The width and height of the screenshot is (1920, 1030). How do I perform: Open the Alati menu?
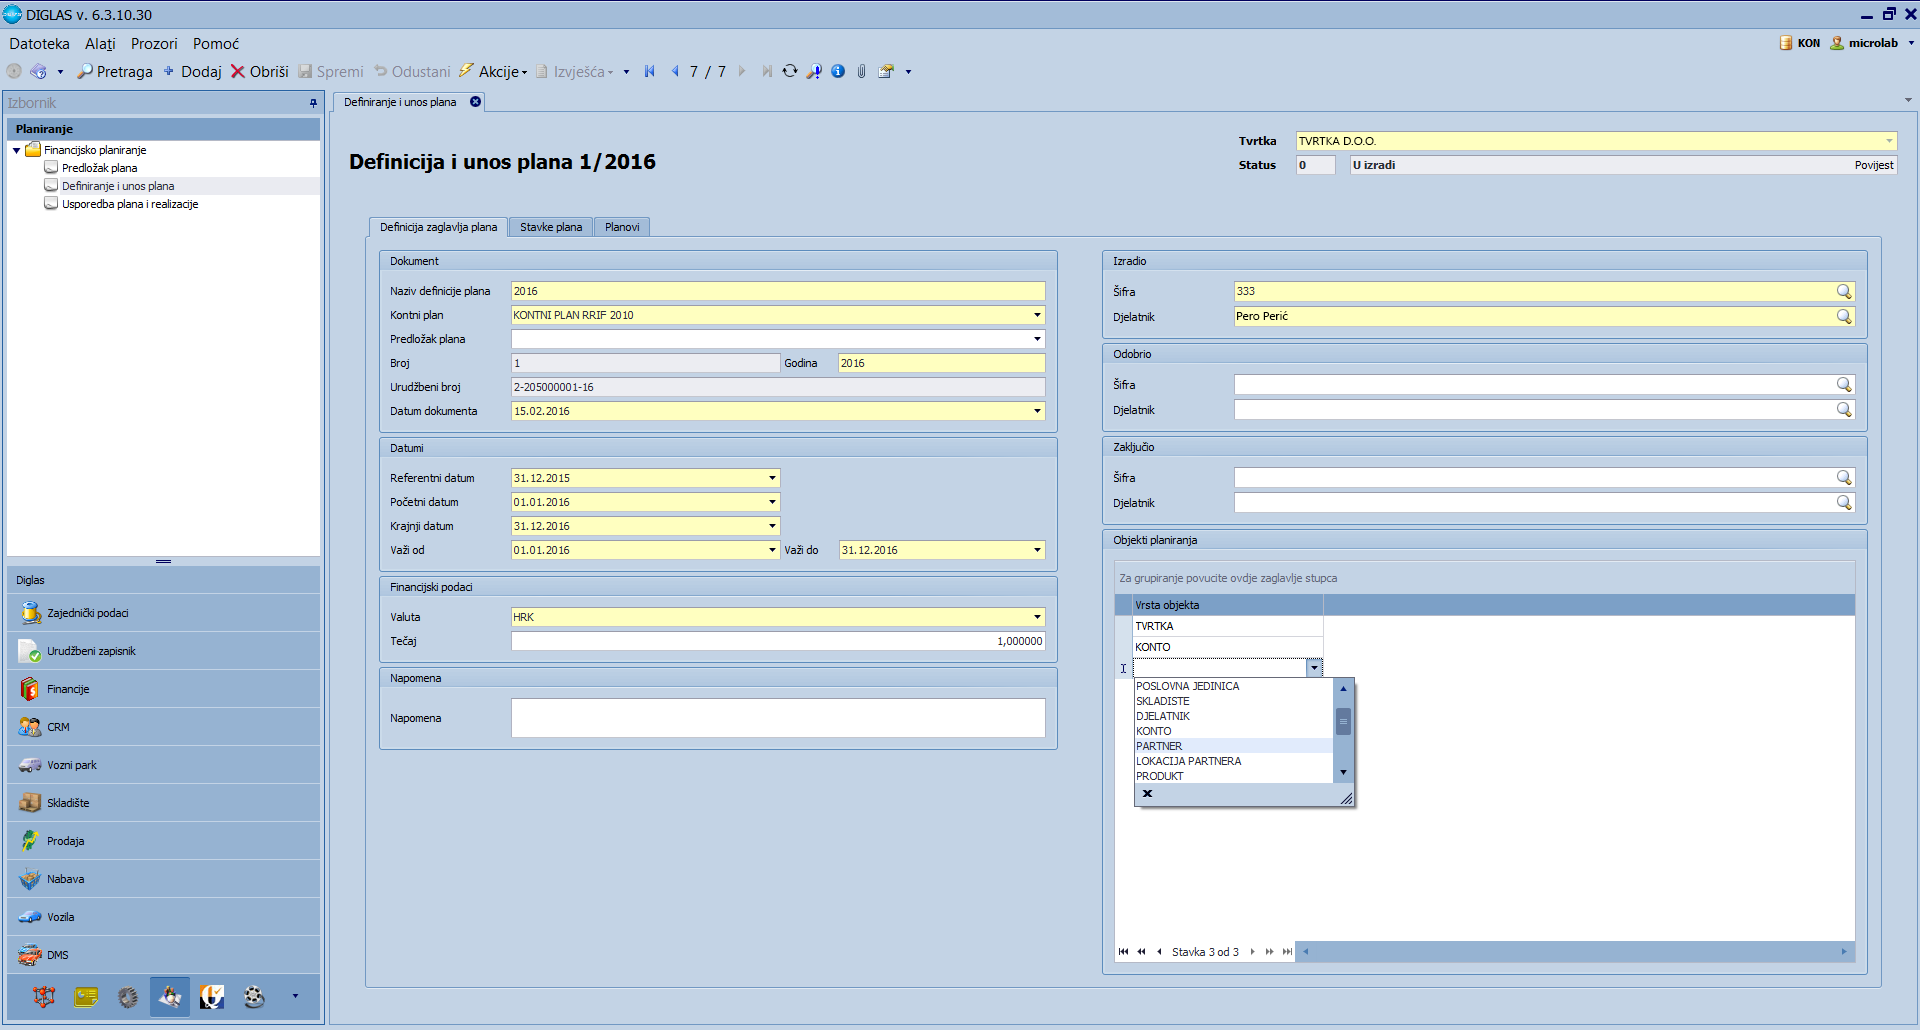(100, 44)
